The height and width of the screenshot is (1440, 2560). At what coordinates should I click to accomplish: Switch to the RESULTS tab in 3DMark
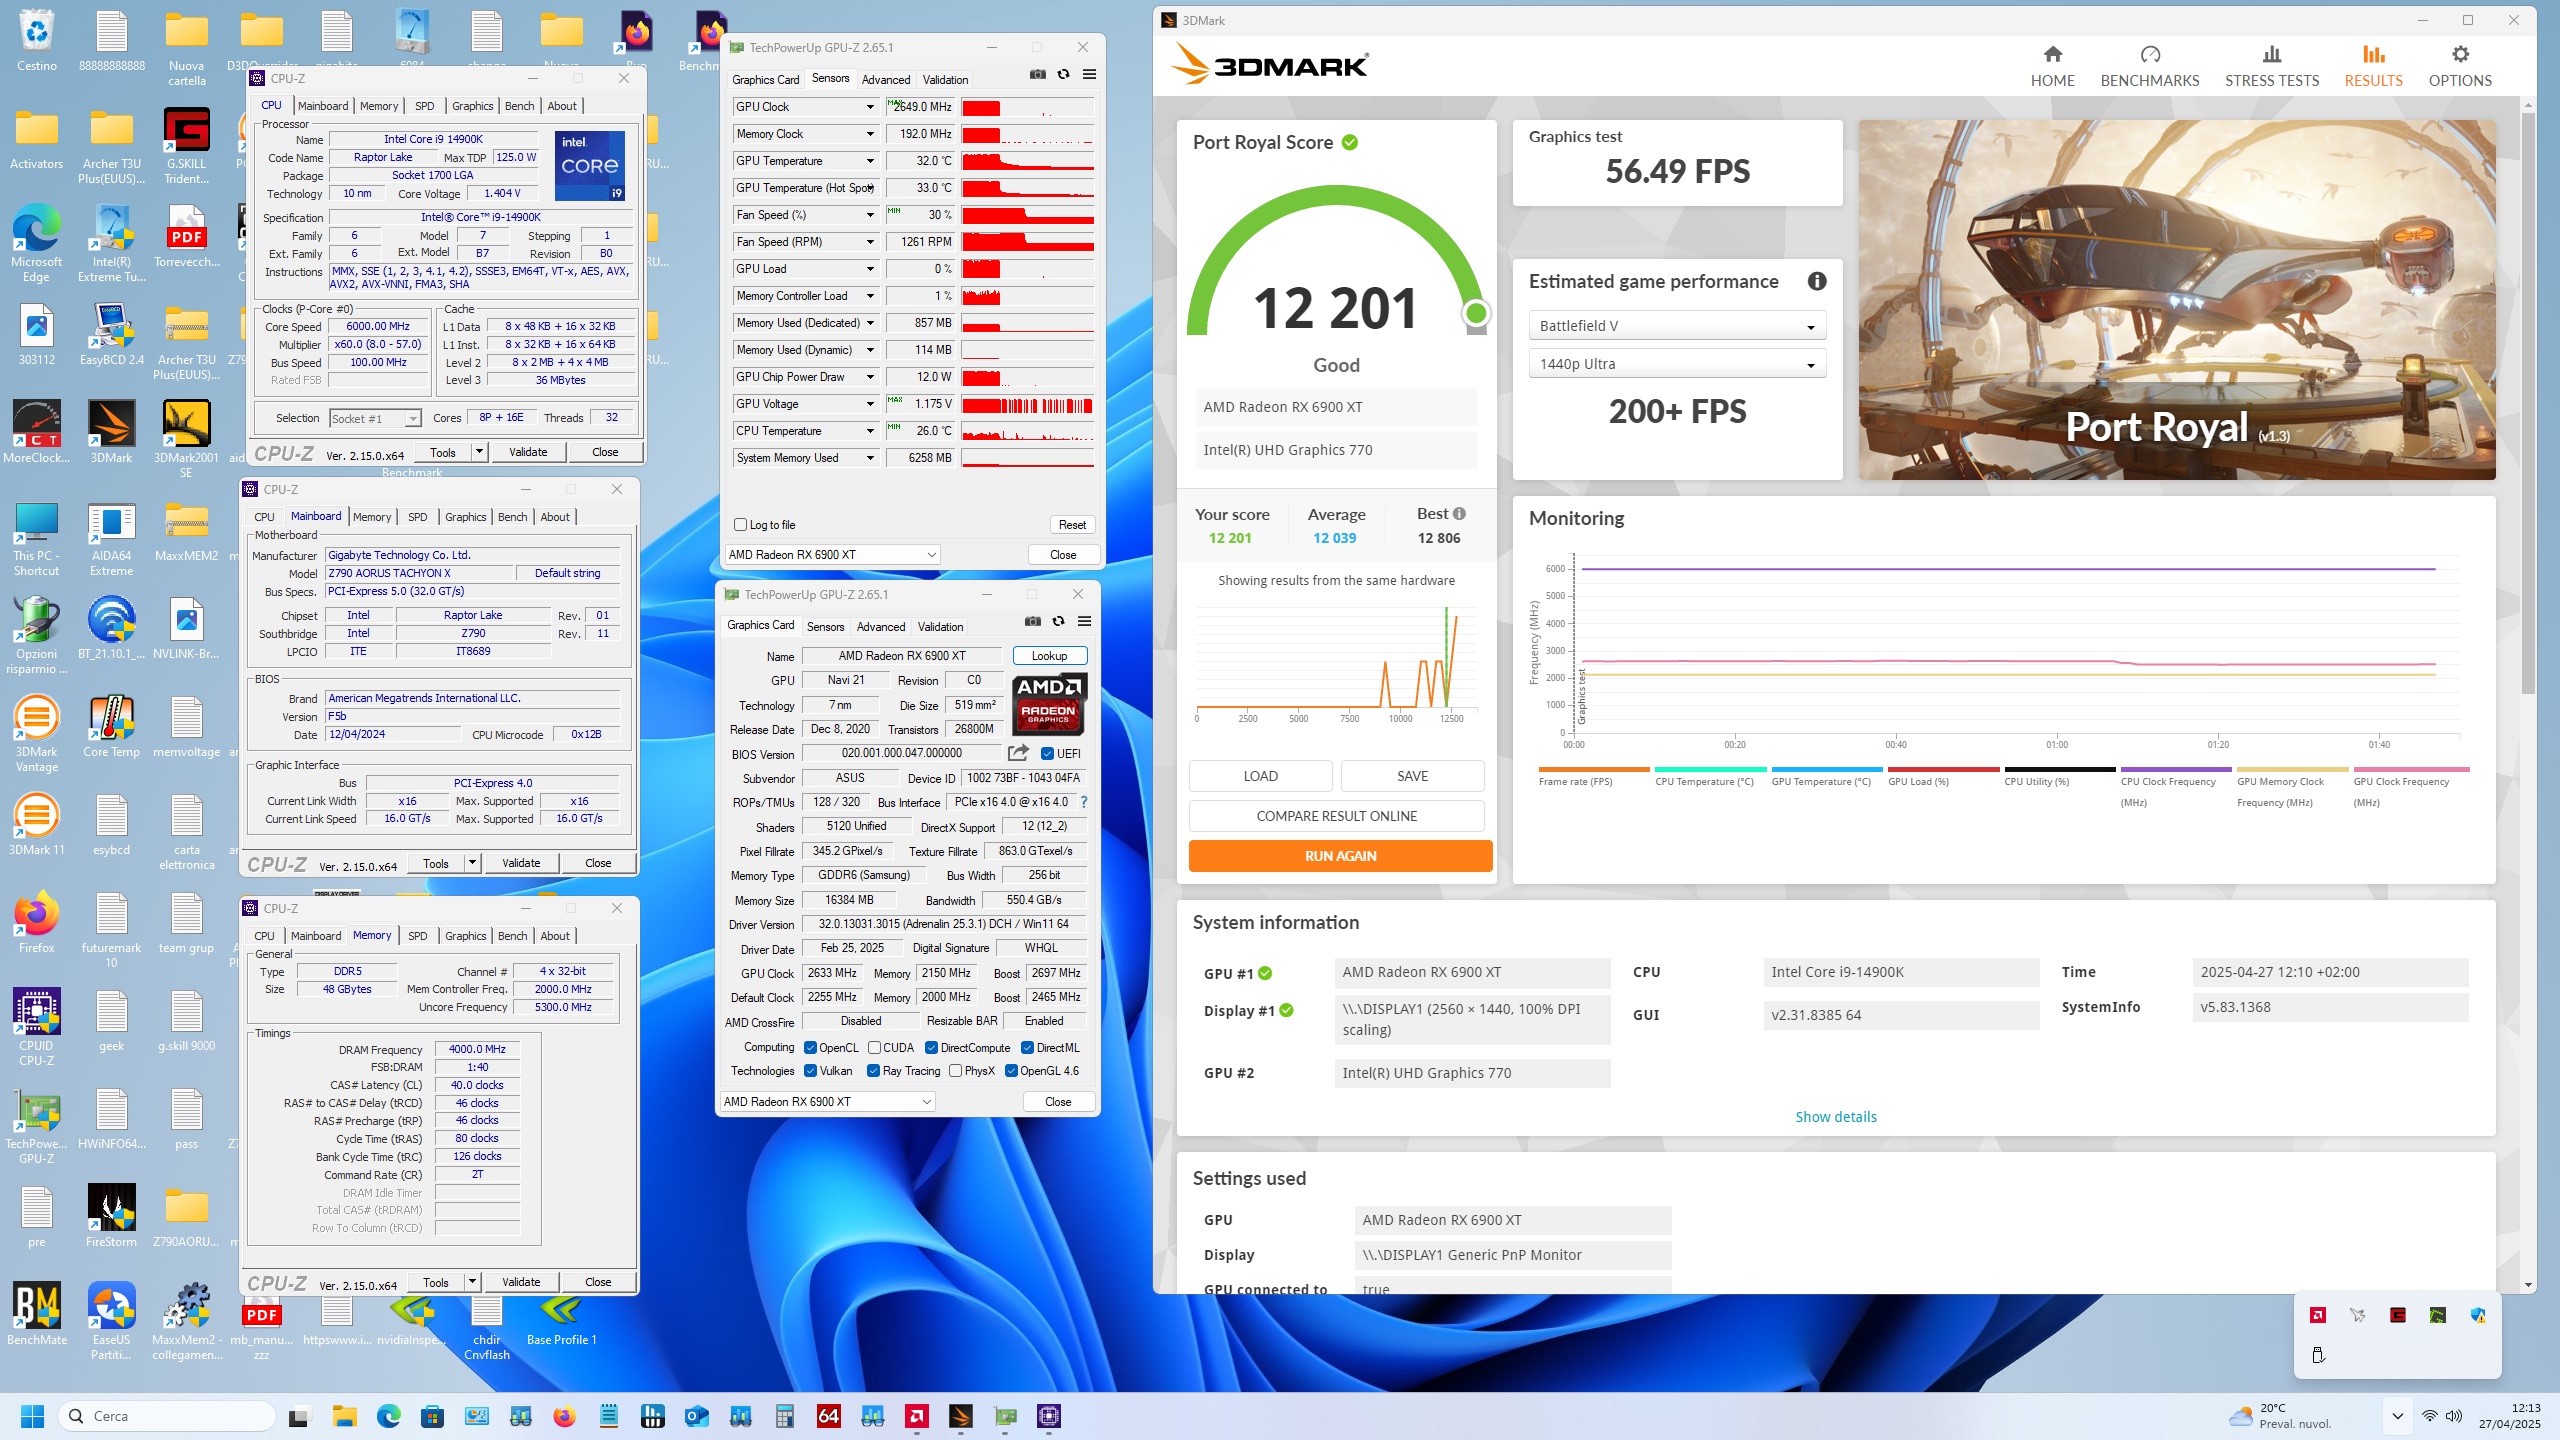coord(2373,66)
